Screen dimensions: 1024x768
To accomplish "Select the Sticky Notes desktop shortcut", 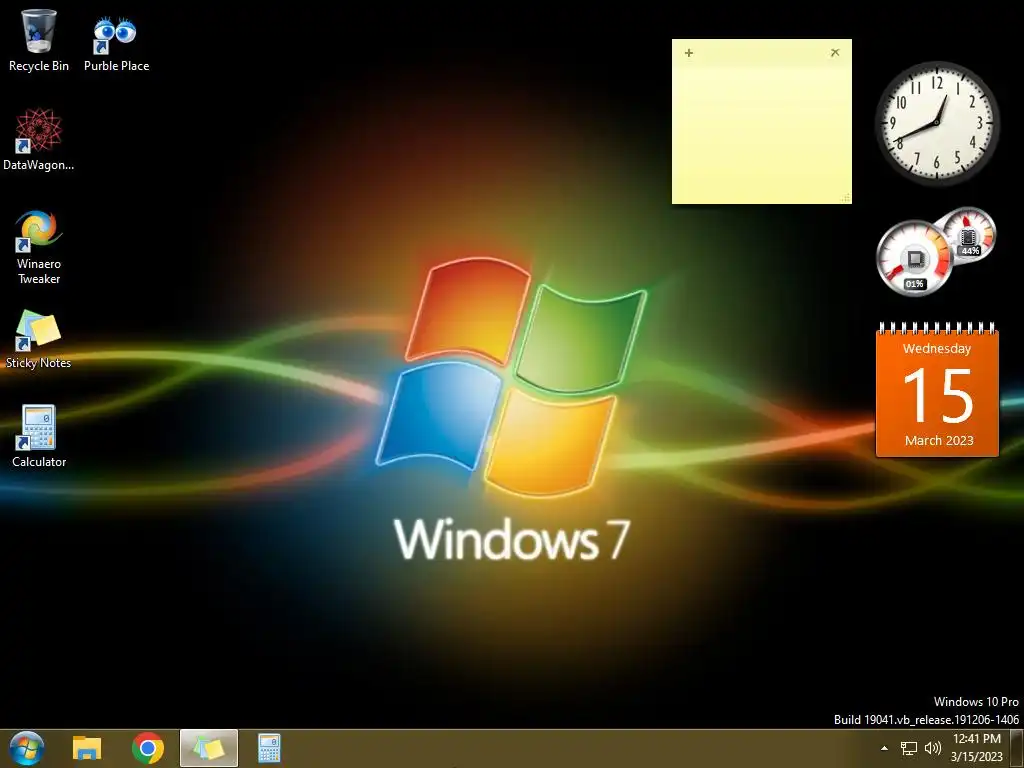I will (x=39, y=340).
